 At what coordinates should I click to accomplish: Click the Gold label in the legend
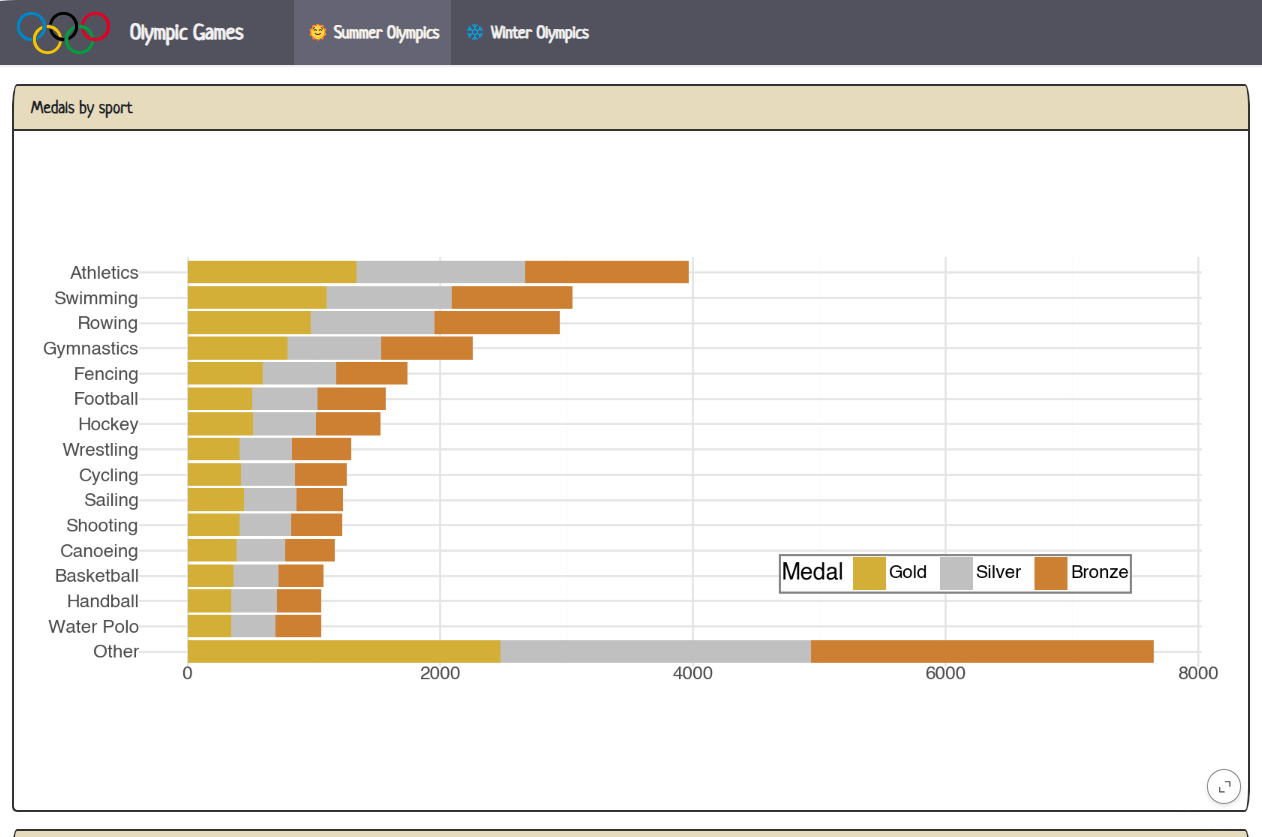(908, 572)
